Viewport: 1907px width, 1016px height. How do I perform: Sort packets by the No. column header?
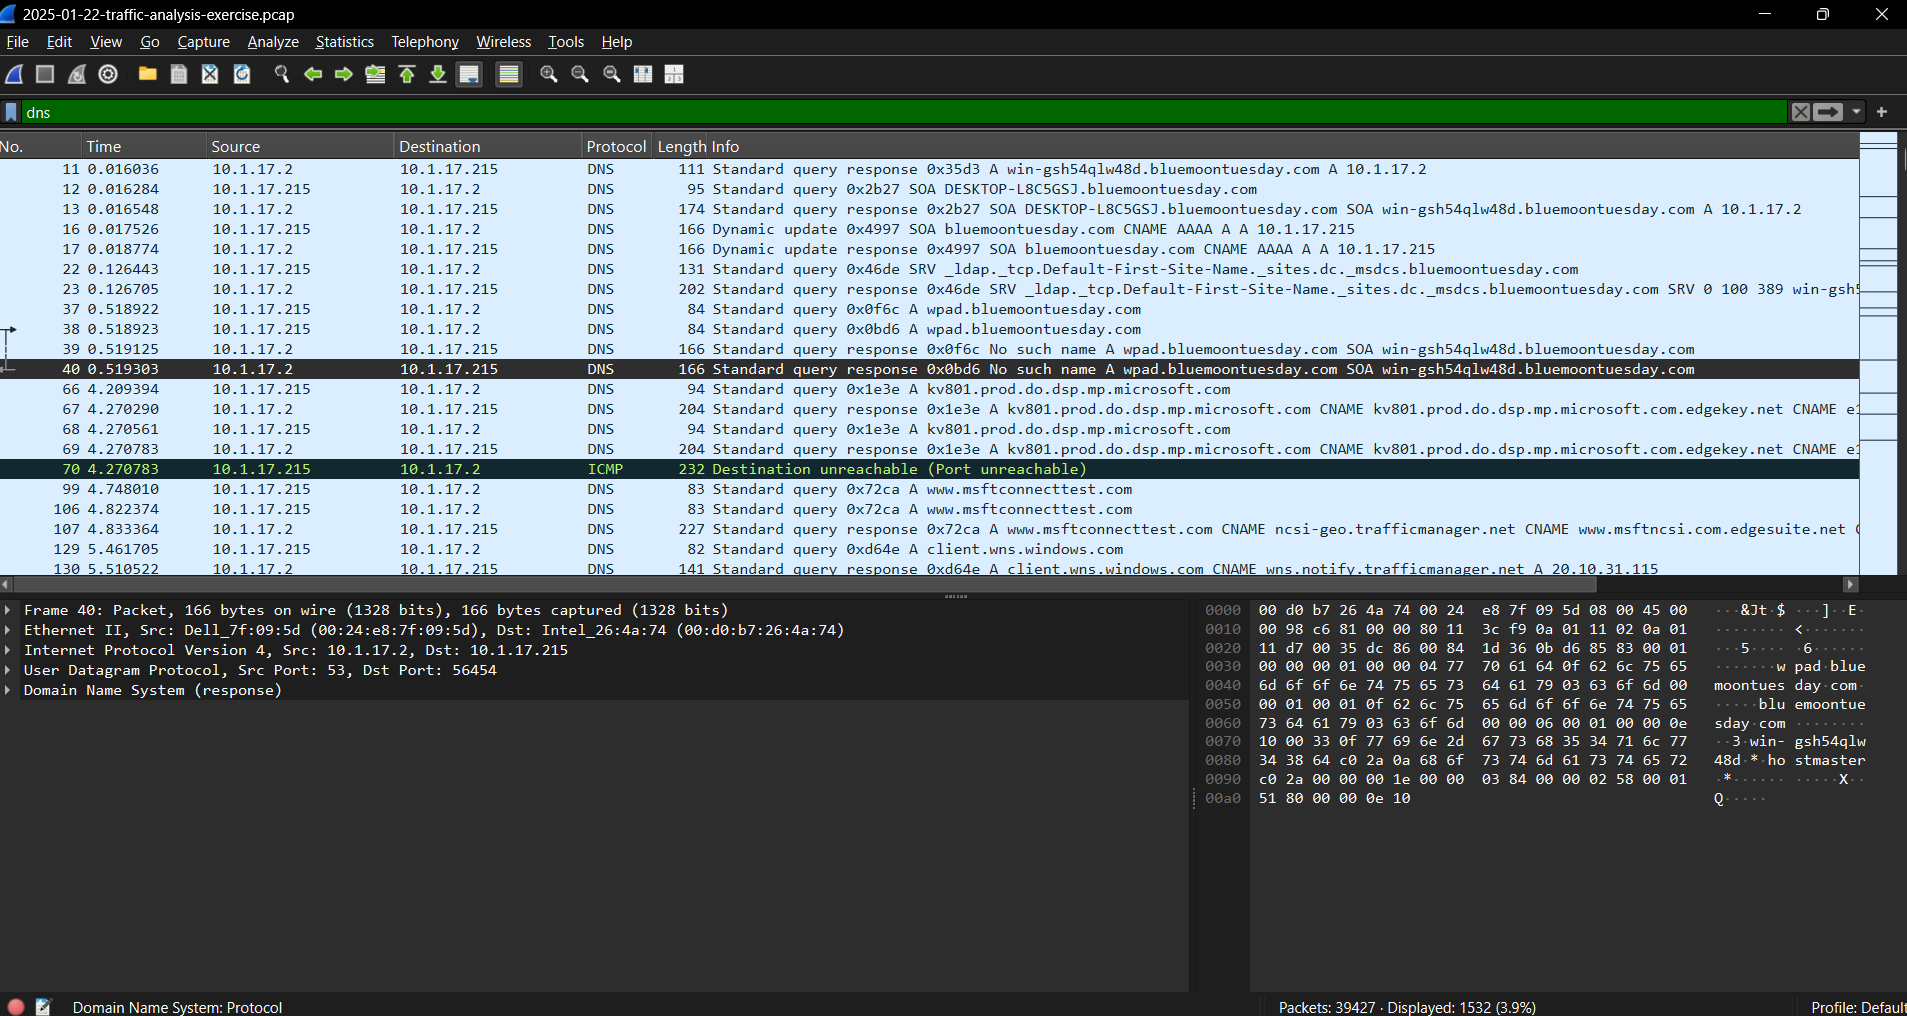[x=40, y=146]
